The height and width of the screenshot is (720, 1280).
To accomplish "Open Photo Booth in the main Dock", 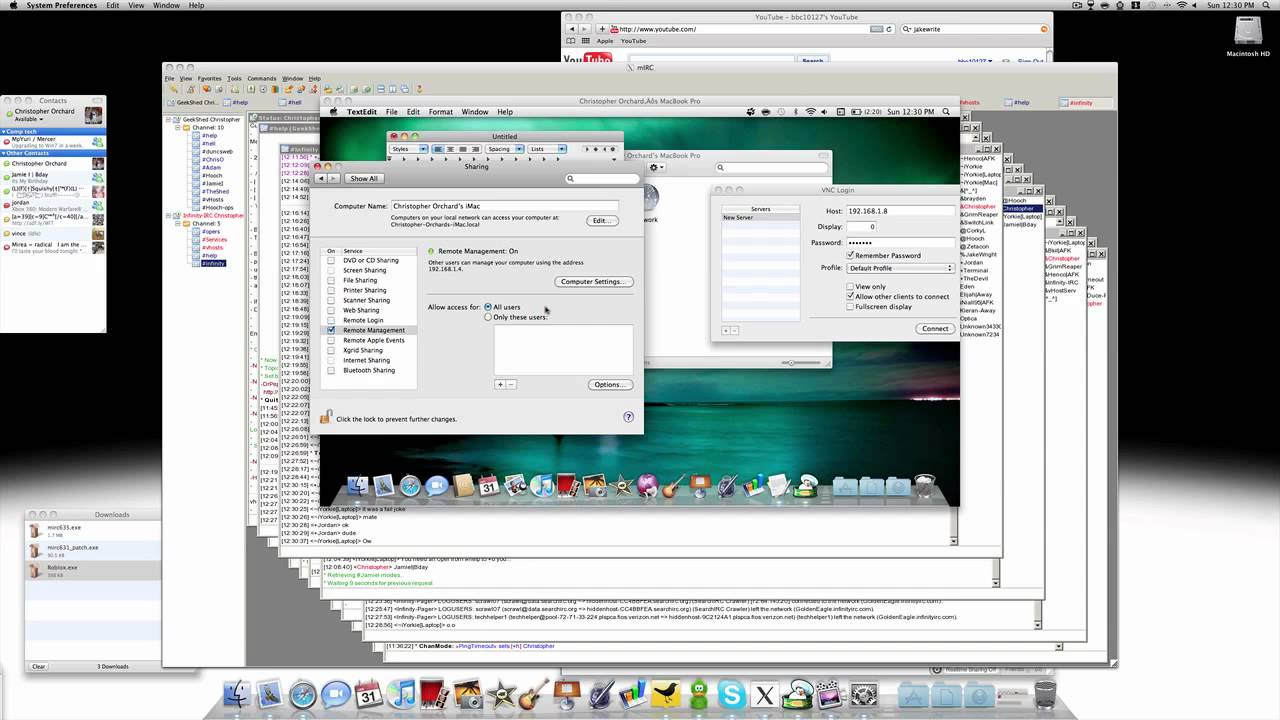I will pos(433,696).
